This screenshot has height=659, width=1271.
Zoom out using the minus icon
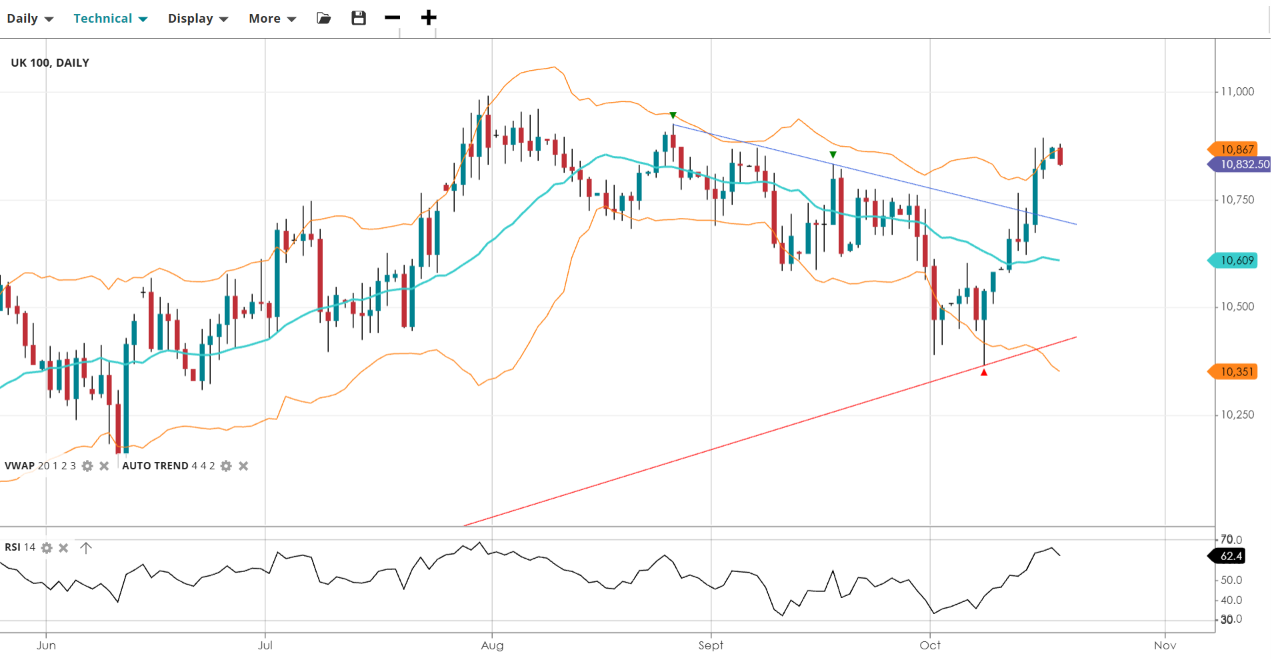pyautogui.click(x=393, y=18)
